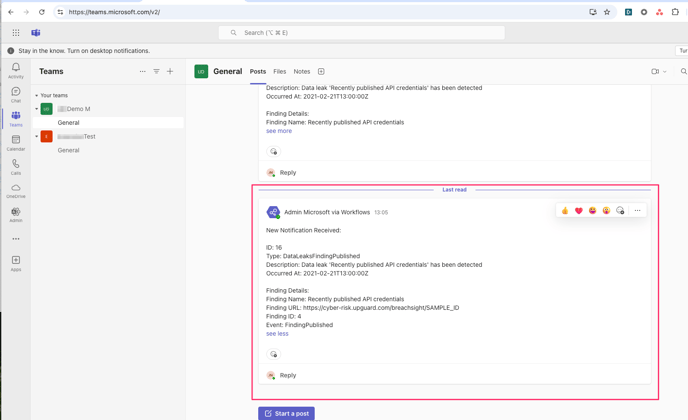The height and width of the screenshot is (420, 688).
Task: Switch to the Files tab
Action: pyautogui.click(x=280, y=72)
